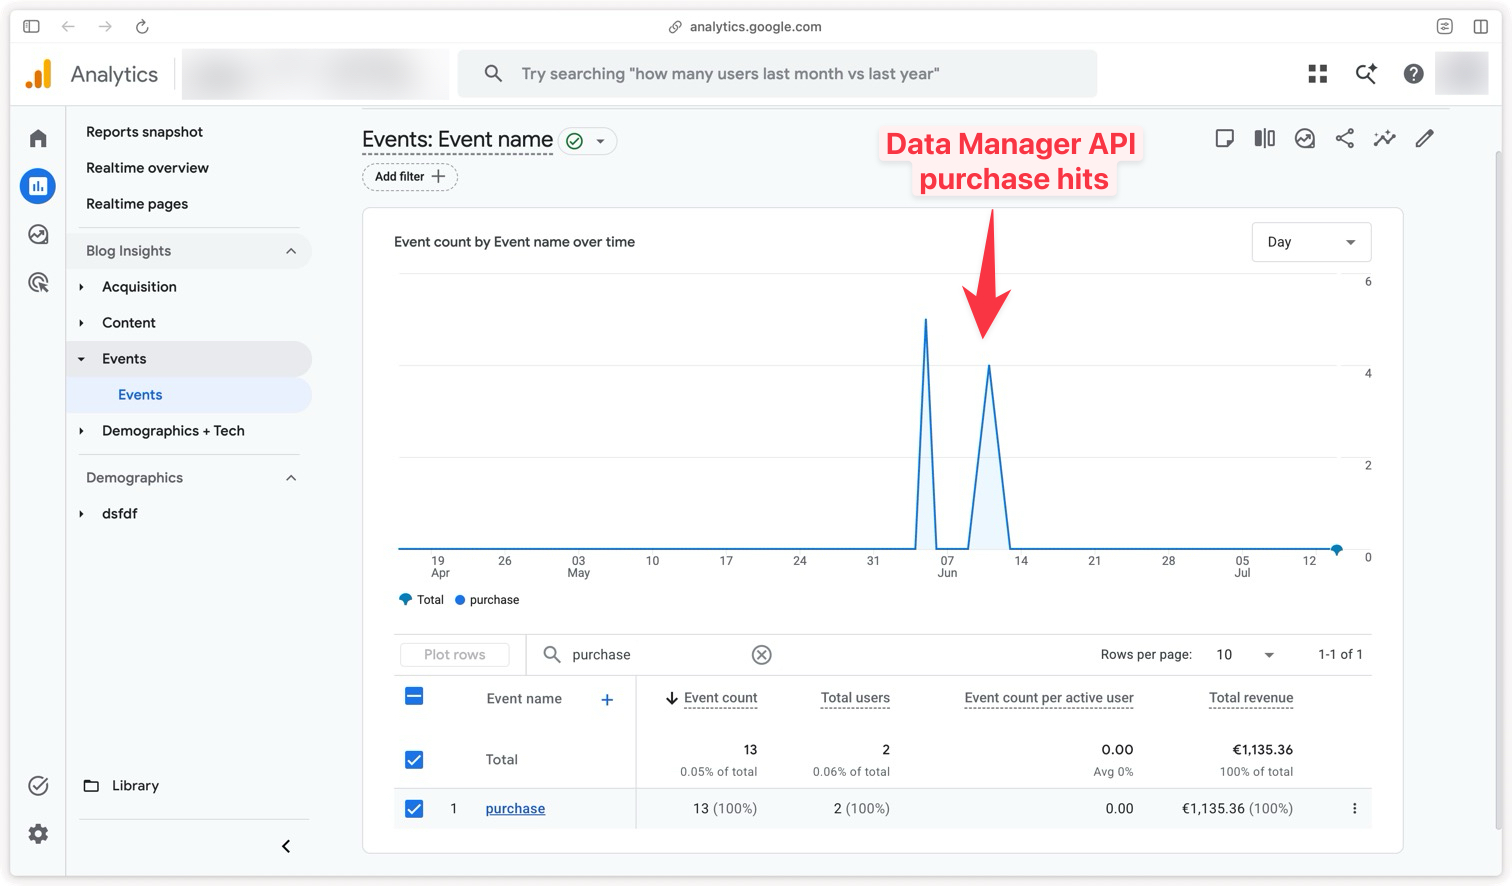This screenshot has height=886, width=1512.
Task: Click the chart end-date marker point
Action: pyautogui.click(x=1337, y=550)
